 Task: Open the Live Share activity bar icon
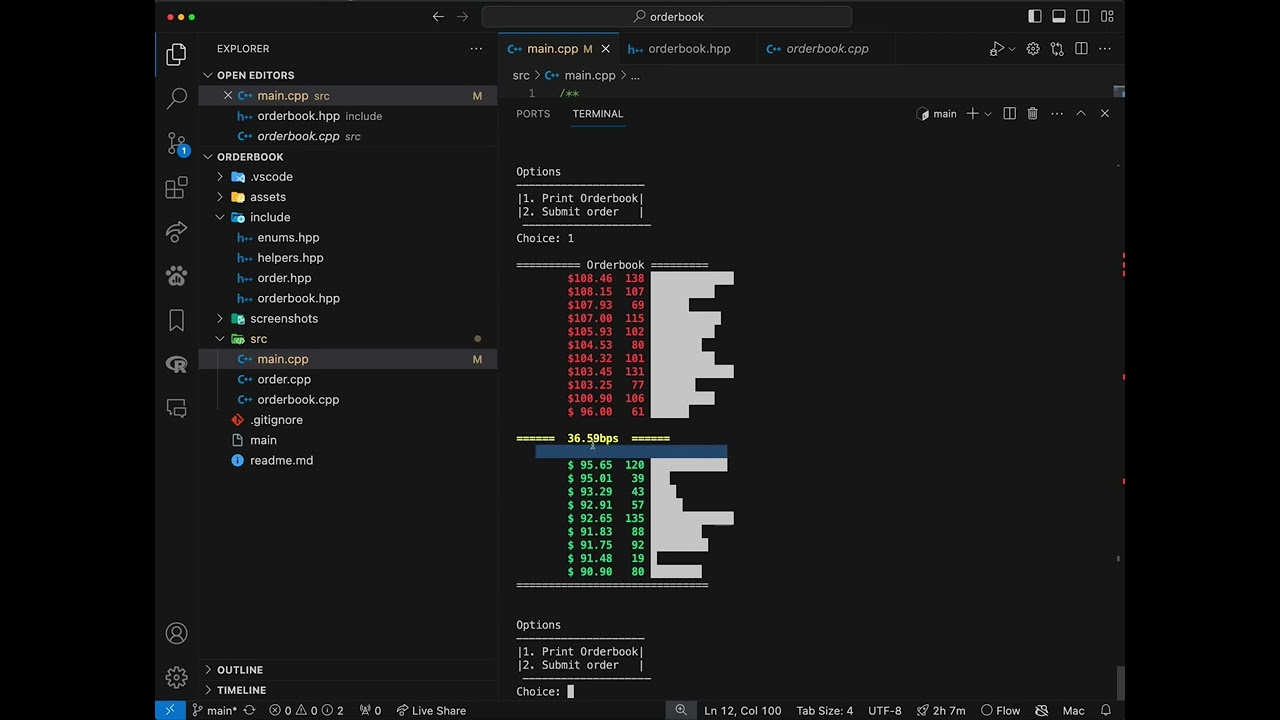(176, 231)
